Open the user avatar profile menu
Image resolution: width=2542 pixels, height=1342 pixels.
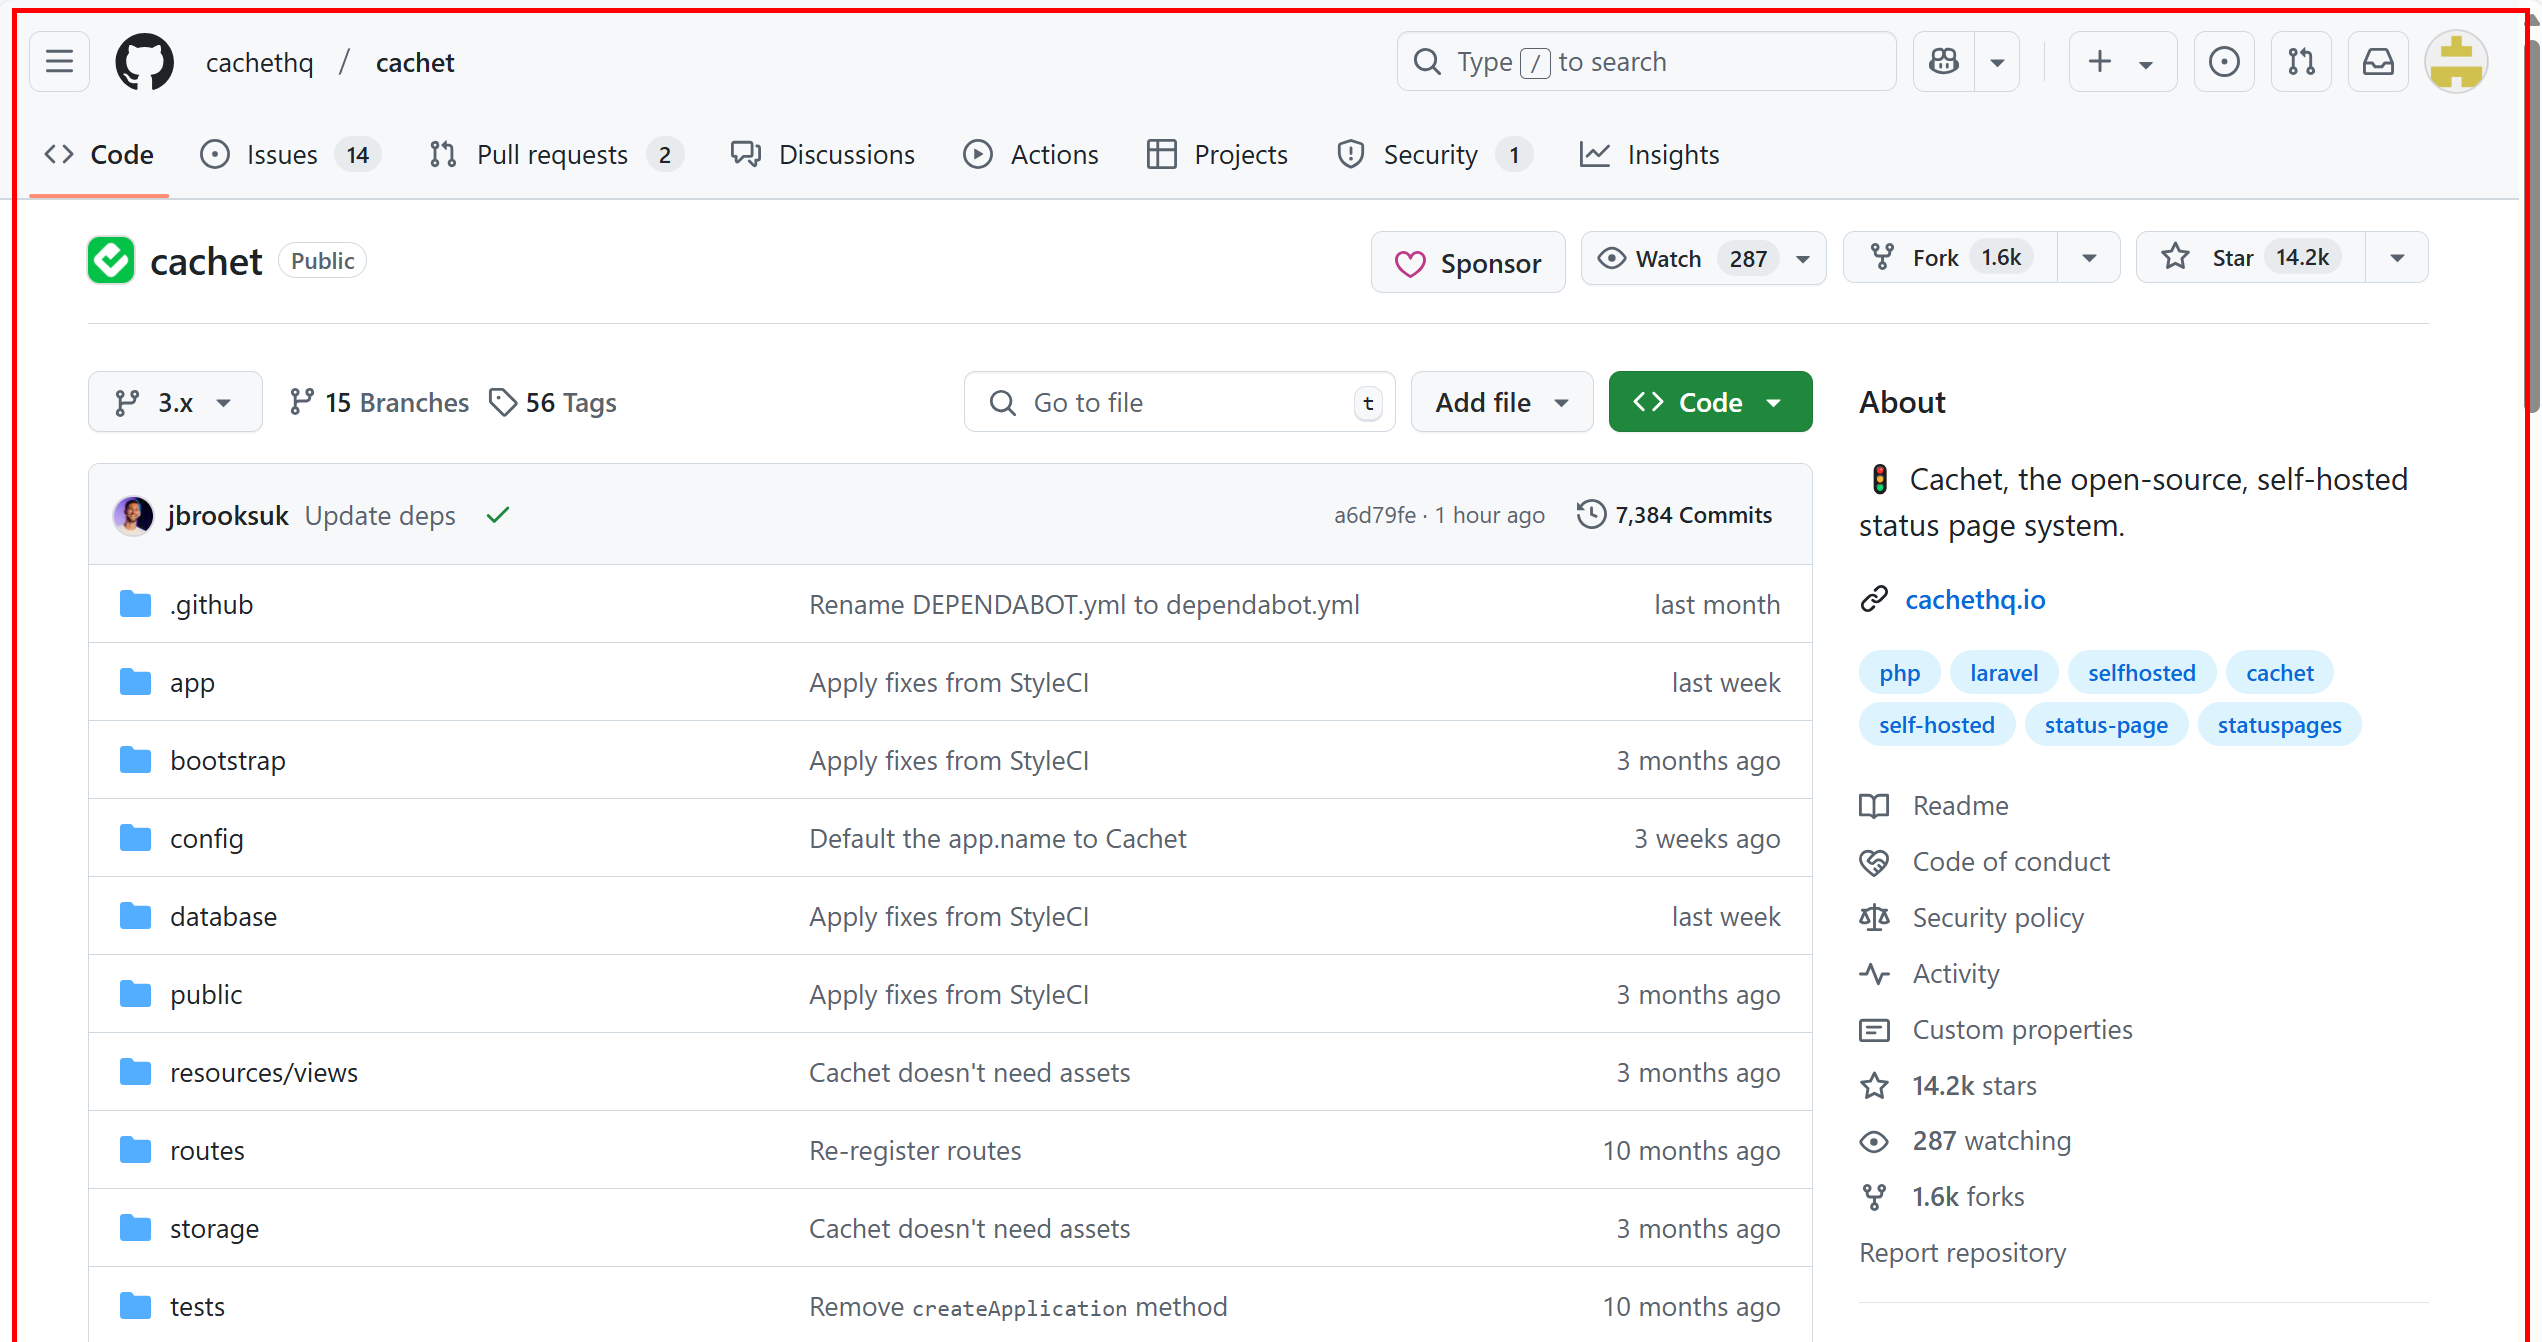coord(2456,62)
